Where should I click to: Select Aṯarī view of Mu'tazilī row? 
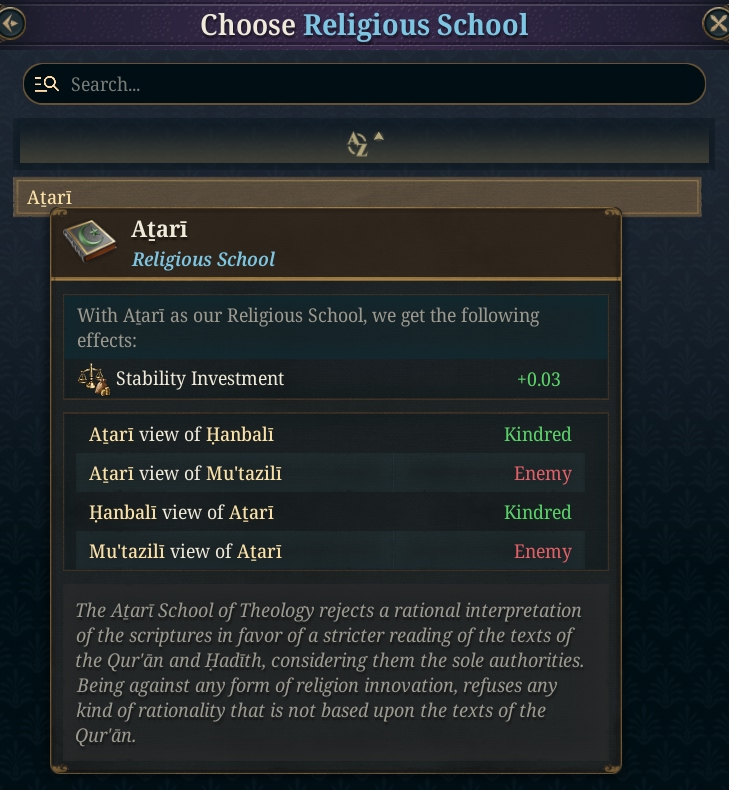click(x=330, y=473)
